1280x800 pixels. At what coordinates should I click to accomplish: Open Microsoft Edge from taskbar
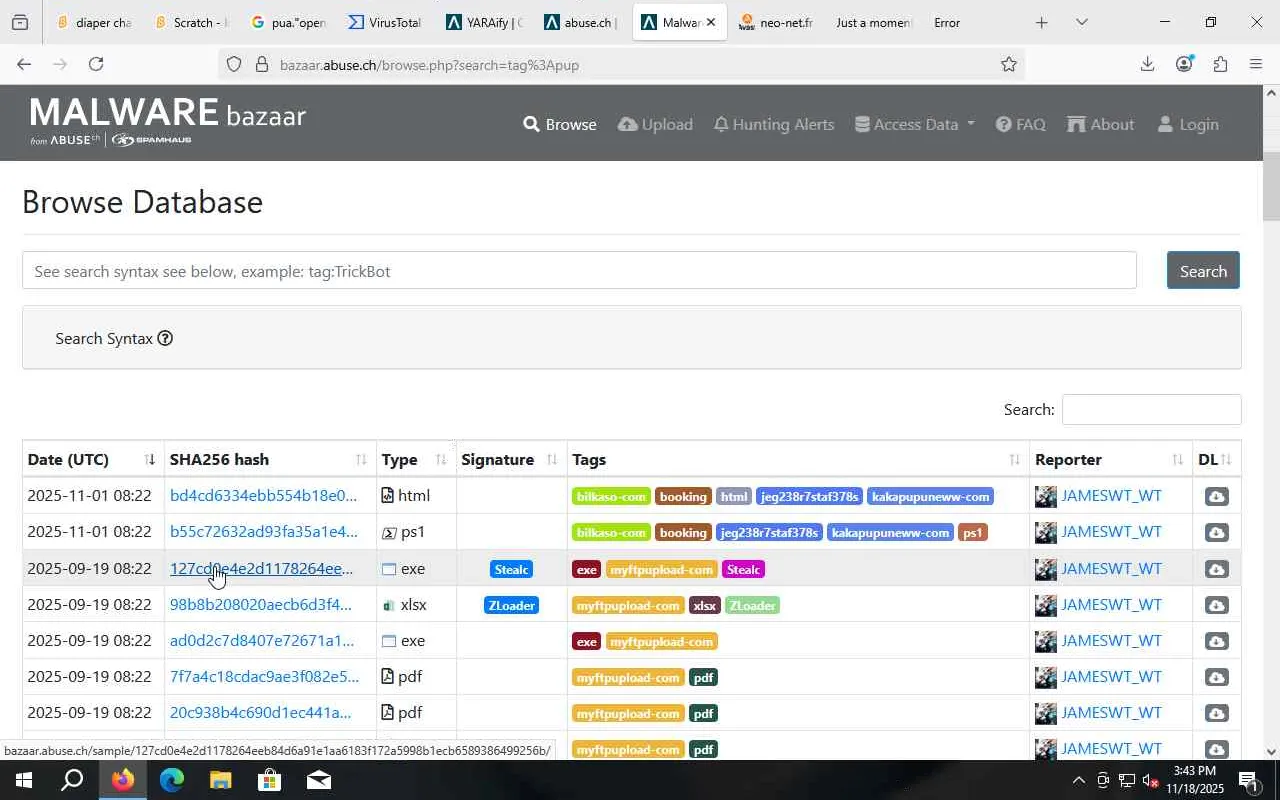(172, 780)
